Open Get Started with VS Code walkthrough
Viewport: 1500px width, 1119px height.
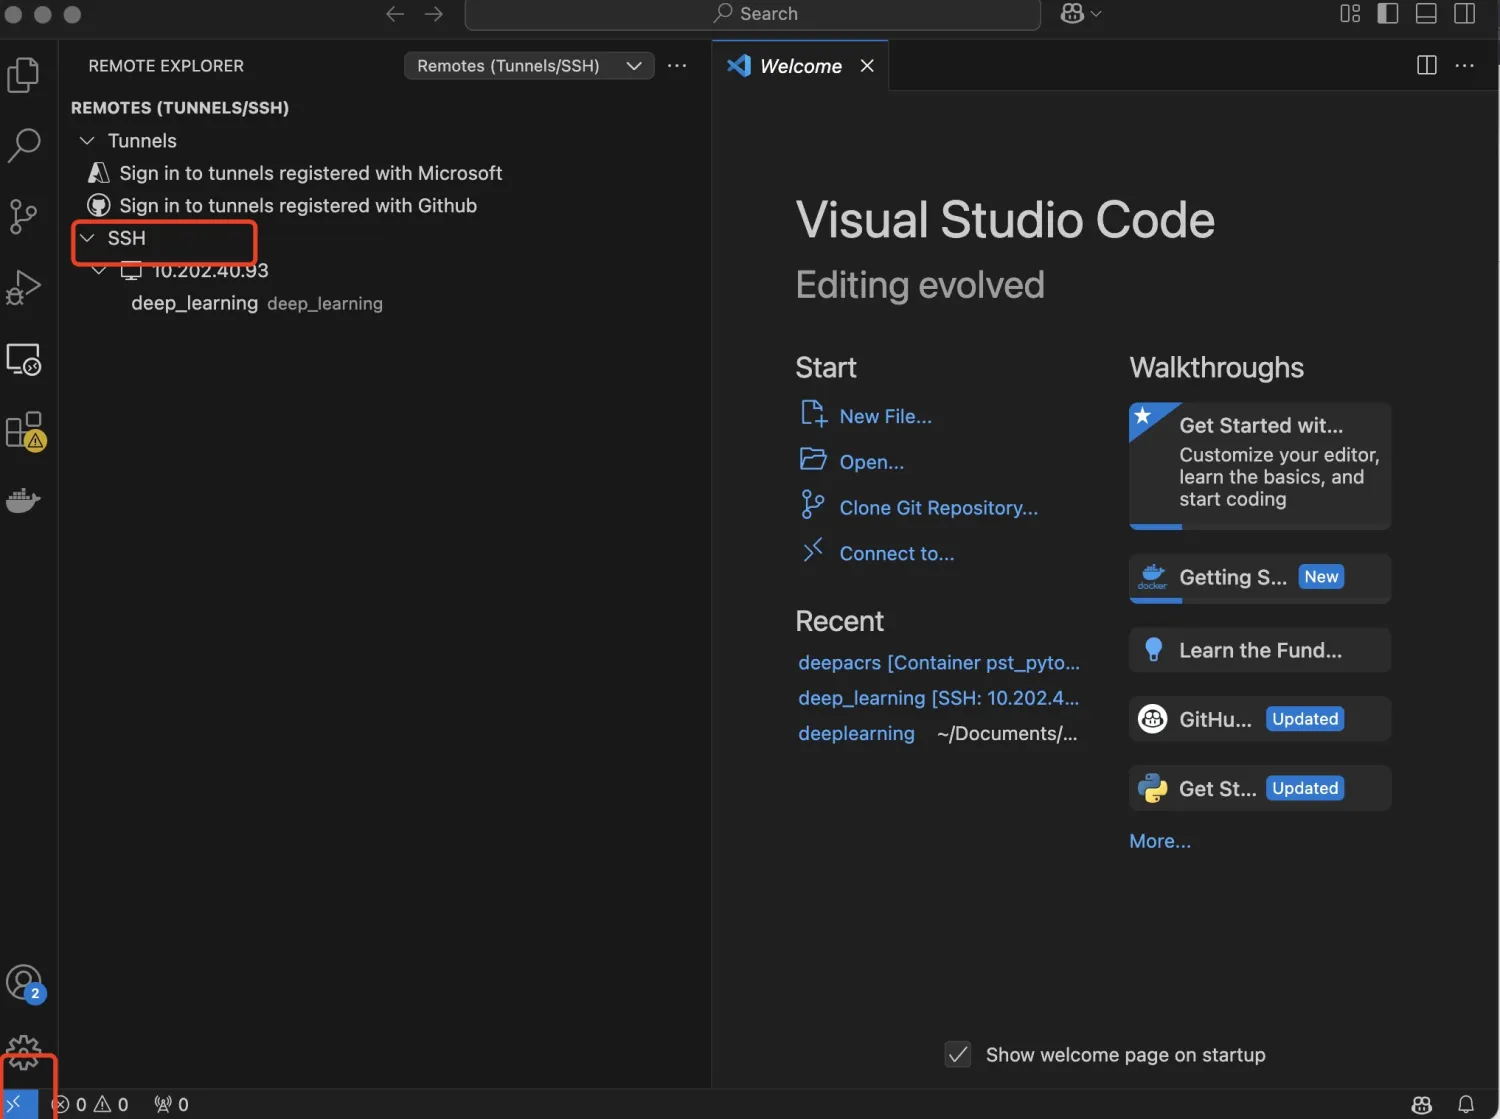(x=1260, y=465)
